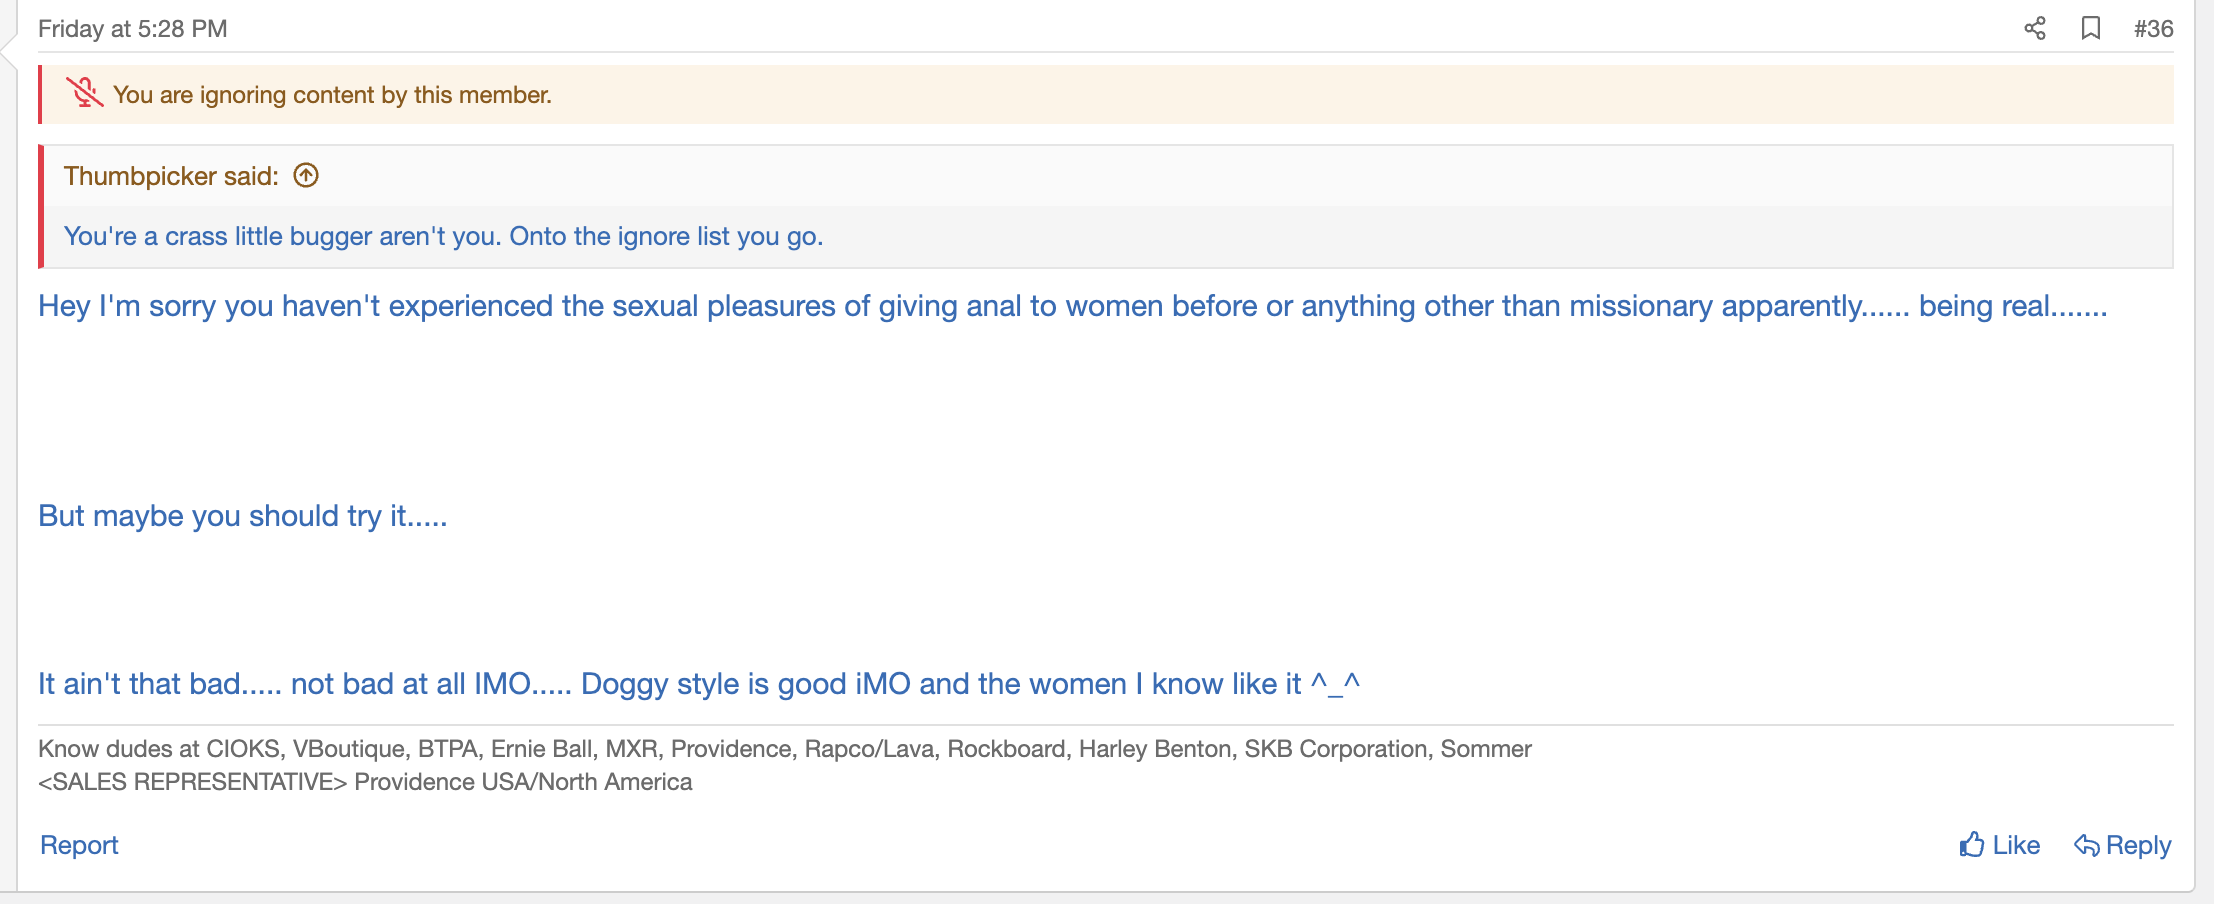
Task: Click the line starting It ain't that bad
Action: (698, 684)
